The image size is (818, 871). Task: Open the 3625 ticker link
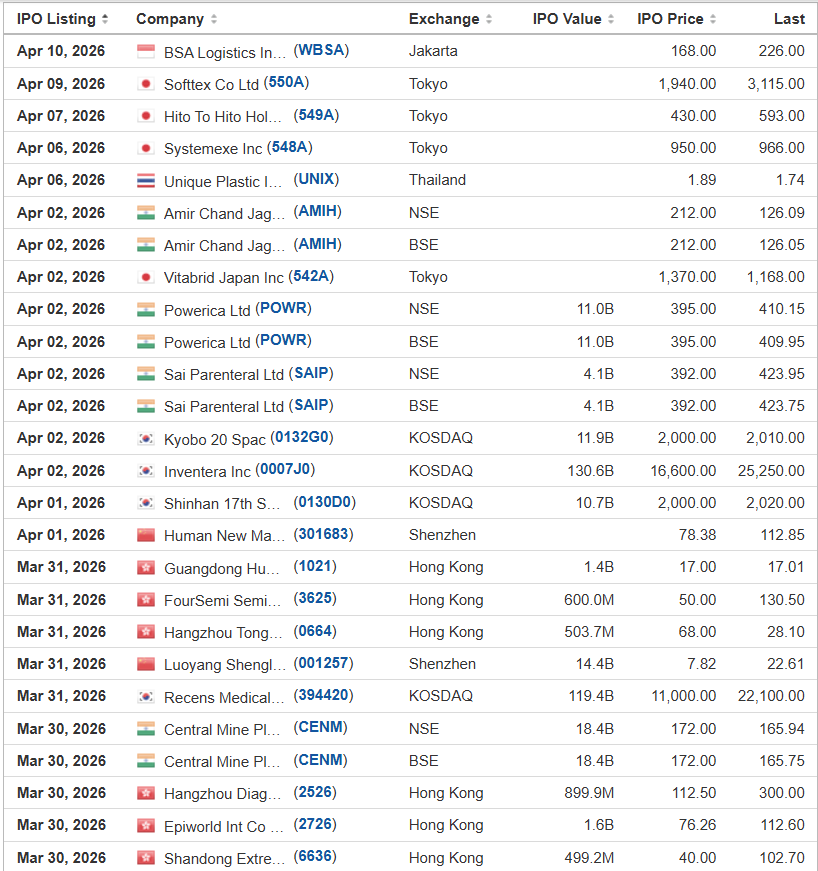(x=315, y=599)
